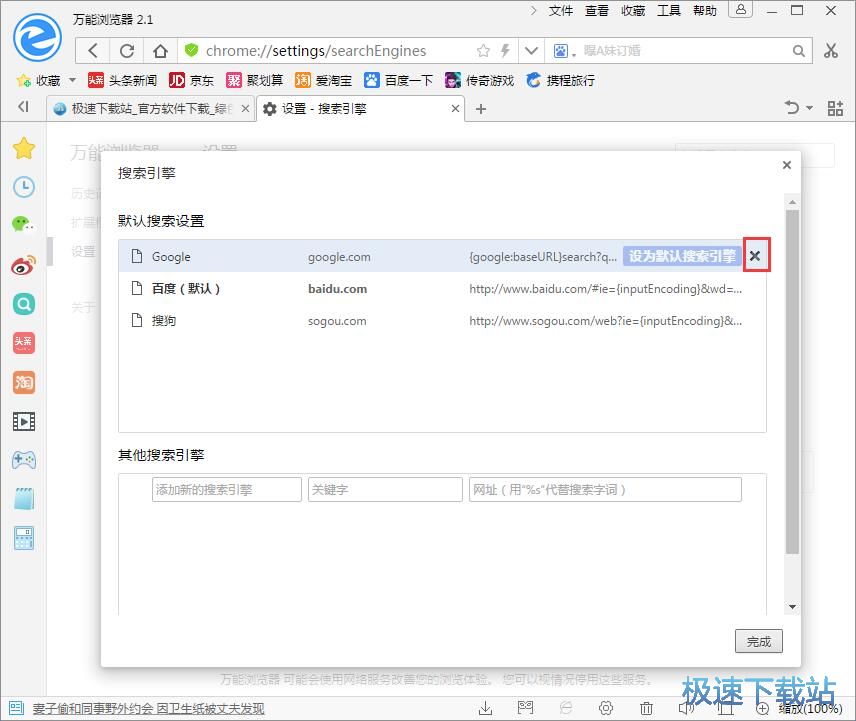Click 设为默认搜索引擎 button for Google
The height and width of the screenshot is (721, 856).
pos(682,256)
